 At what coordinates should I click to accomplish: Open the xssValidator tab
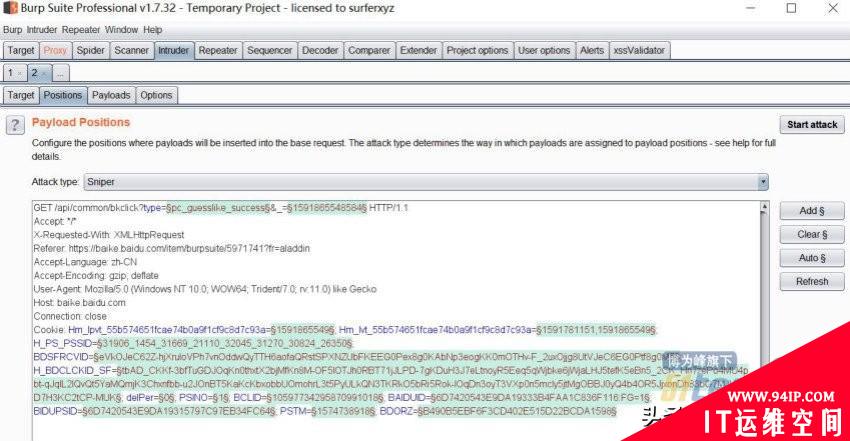click(x=639, y=50)
